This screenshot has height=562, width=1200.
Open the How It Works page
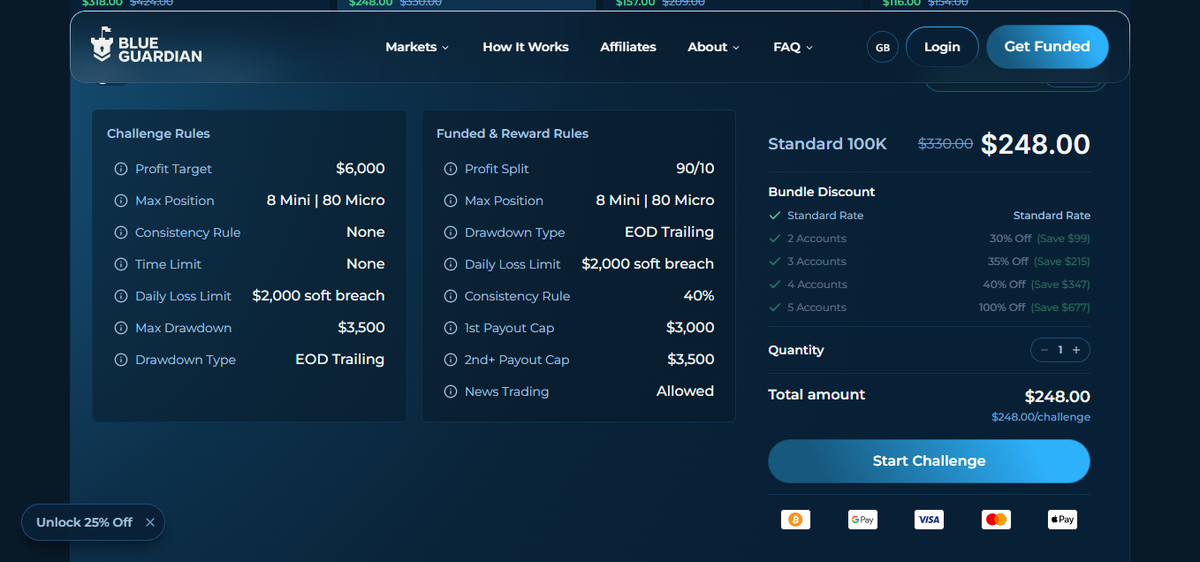tap(525, 47)
